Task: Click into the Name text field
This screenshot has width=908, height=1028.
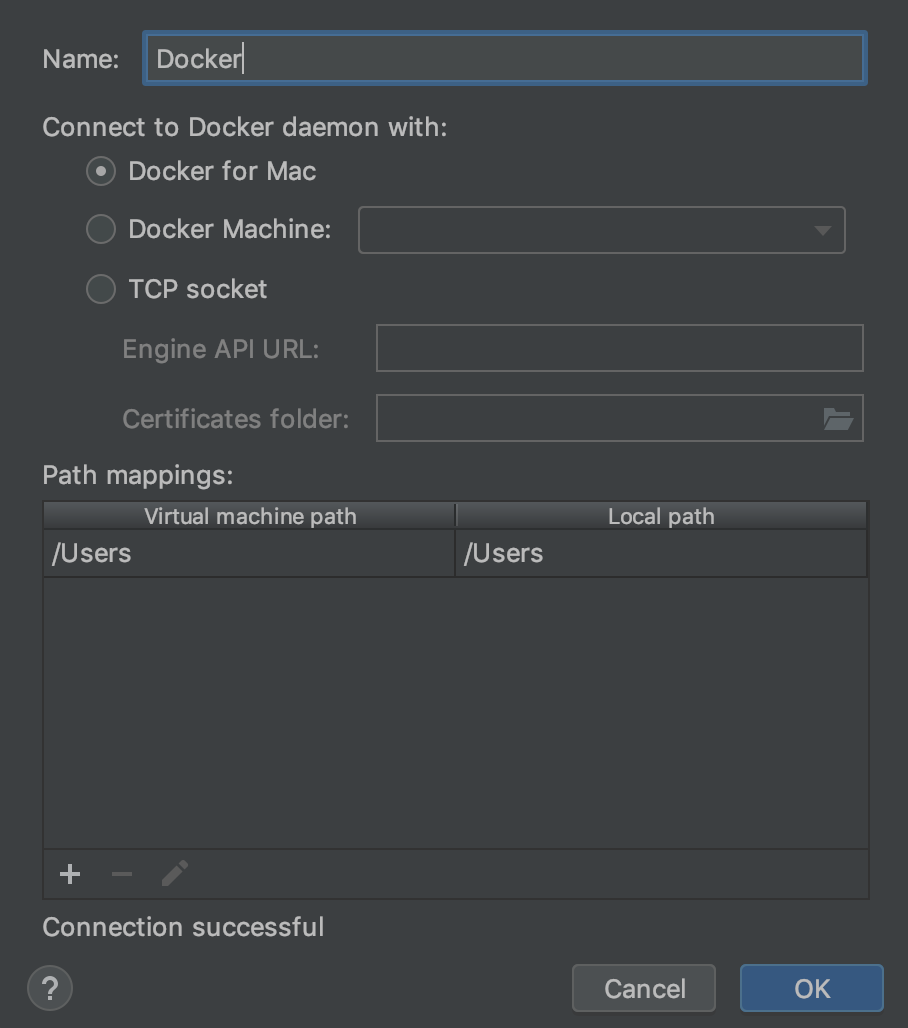Action: [504, 59]
